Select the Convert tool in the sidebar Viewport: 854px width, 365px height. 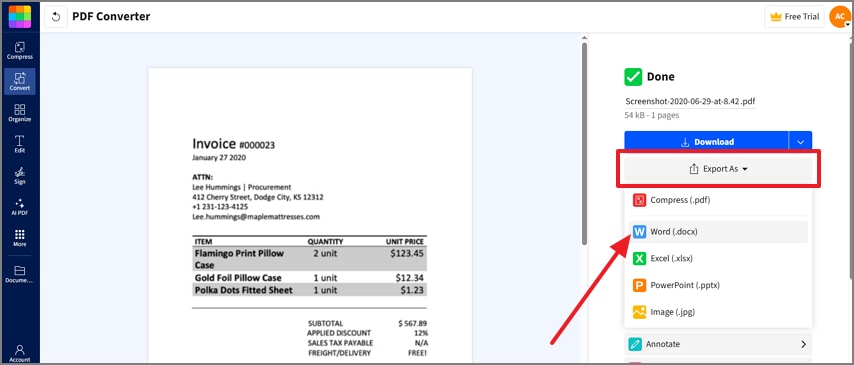click(20, 82)
